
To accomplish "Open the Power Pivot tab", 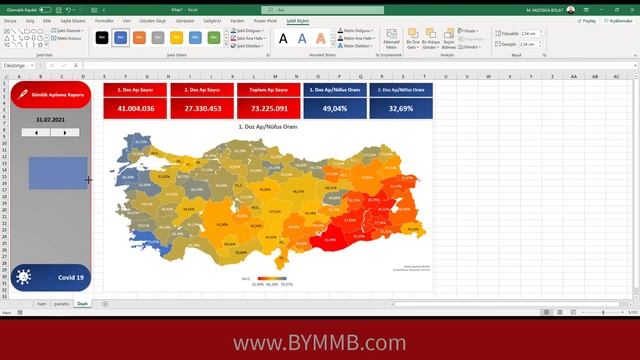I will point(265,21).
